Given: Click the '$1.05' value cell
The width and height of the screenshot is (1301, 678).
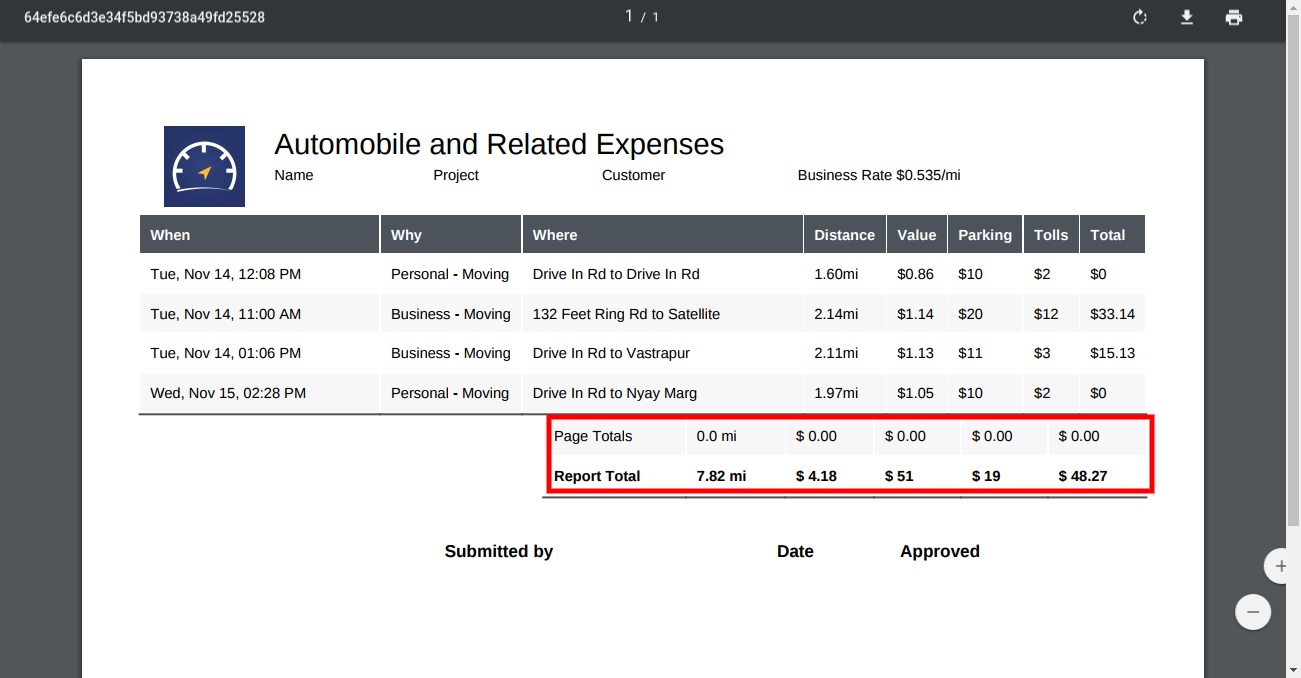Looking at the screenshot, I should [916, 393].
